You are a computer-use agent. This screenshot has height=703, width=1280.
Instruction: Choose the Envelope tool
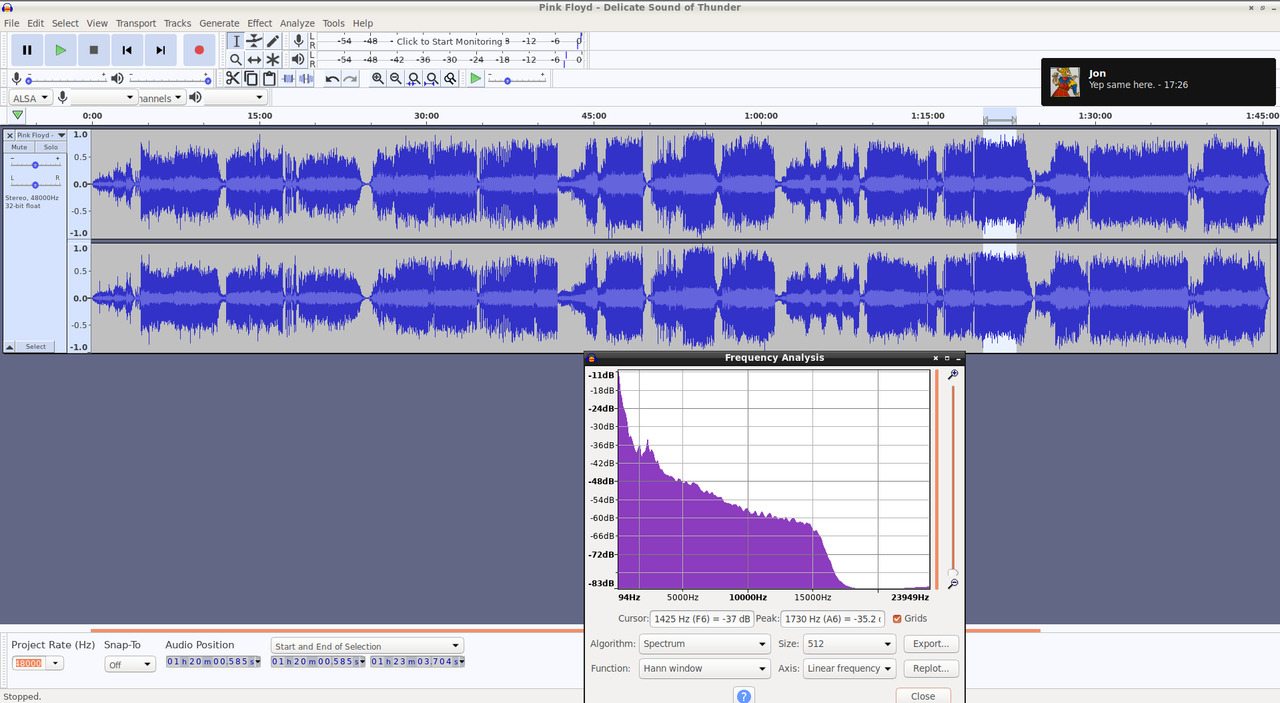point(254,41)
